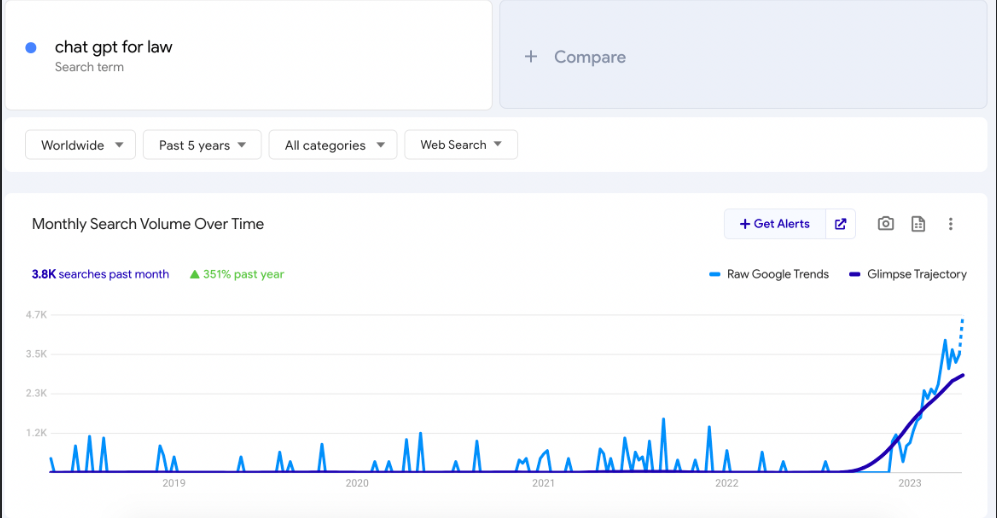This screenshot has height=518, width=997.
Task: Click the '351% past year' growth label
Action: [237, 274]
